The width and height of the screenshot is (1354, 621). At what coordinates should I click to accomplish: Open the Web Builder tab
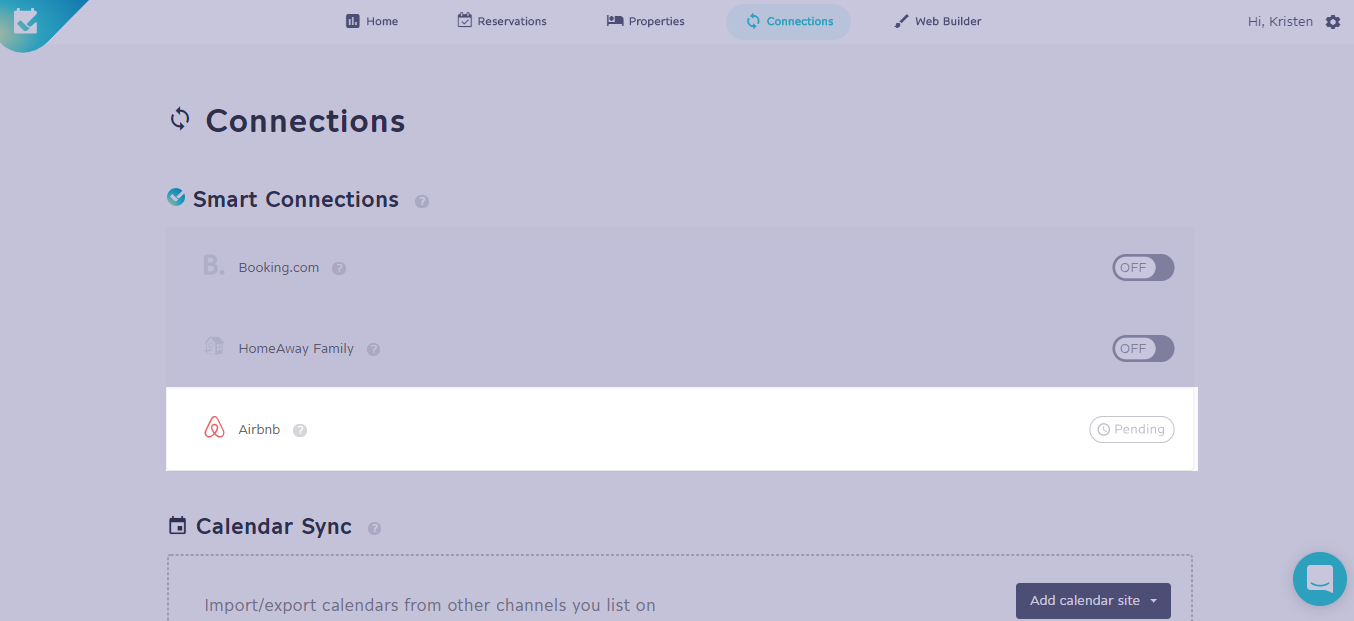coord(937,21)
